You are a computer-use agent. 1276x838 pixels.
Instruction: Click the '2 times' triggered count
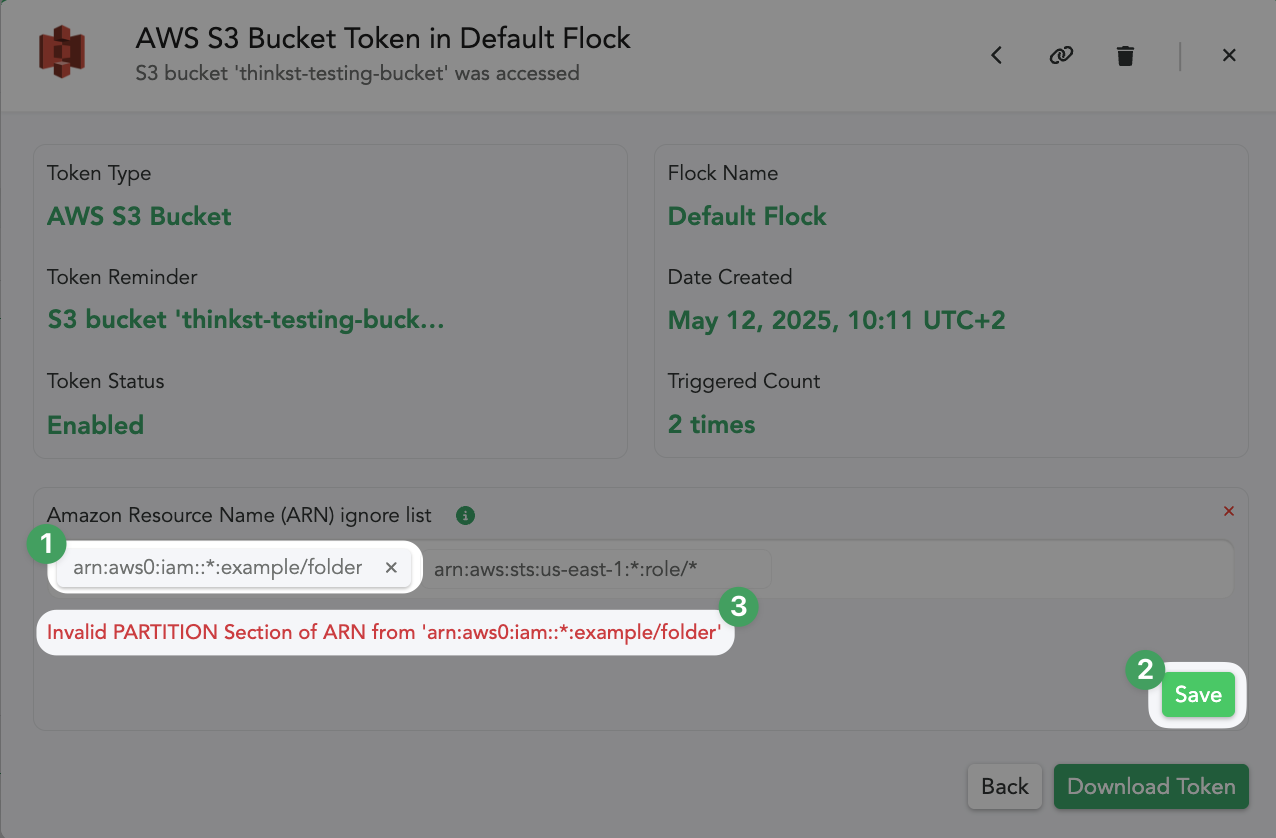[711, 425]
